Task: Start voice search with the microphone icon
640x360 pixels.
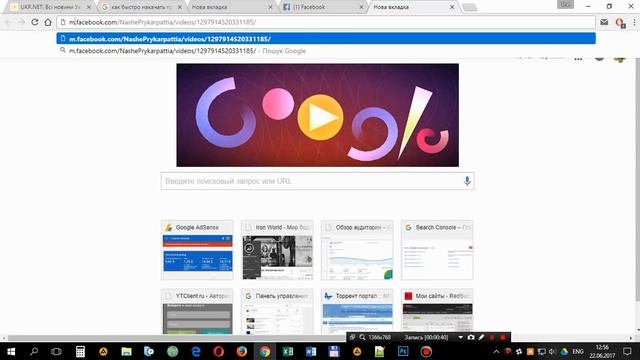Action: (467, 181)
